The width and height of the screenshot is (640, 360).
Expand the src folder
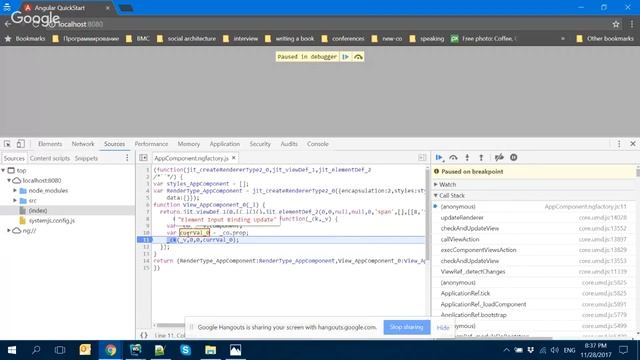click(15, 200)
